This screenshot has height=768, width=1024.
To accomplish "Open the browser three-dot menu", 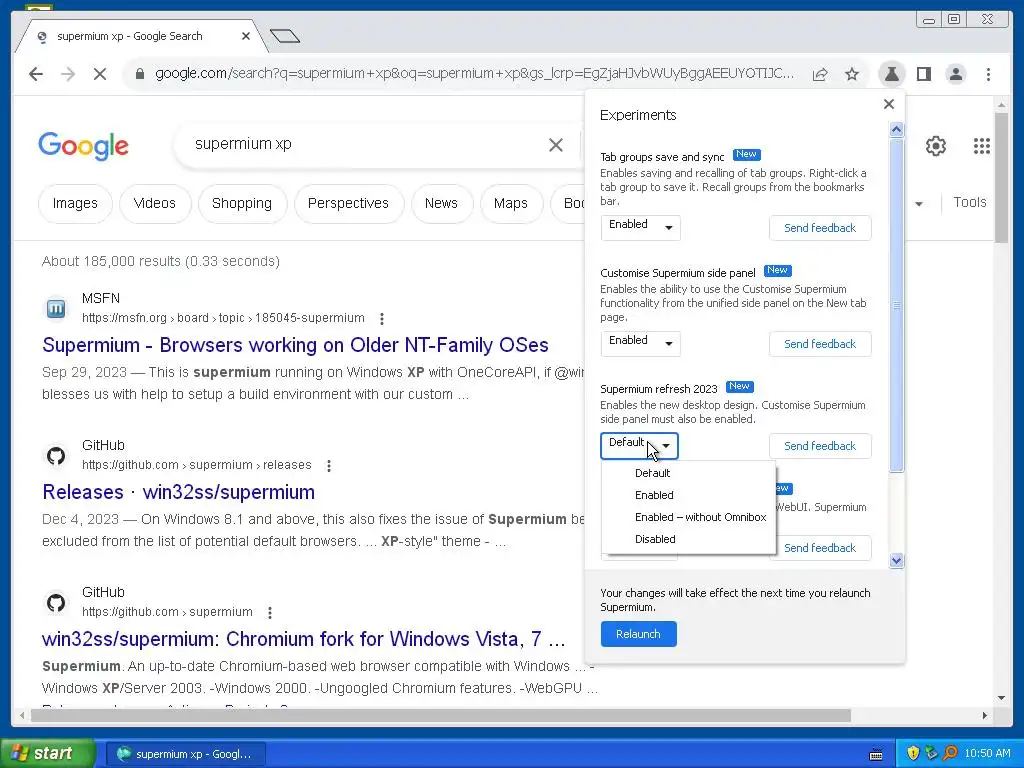I will click(988, 74).
